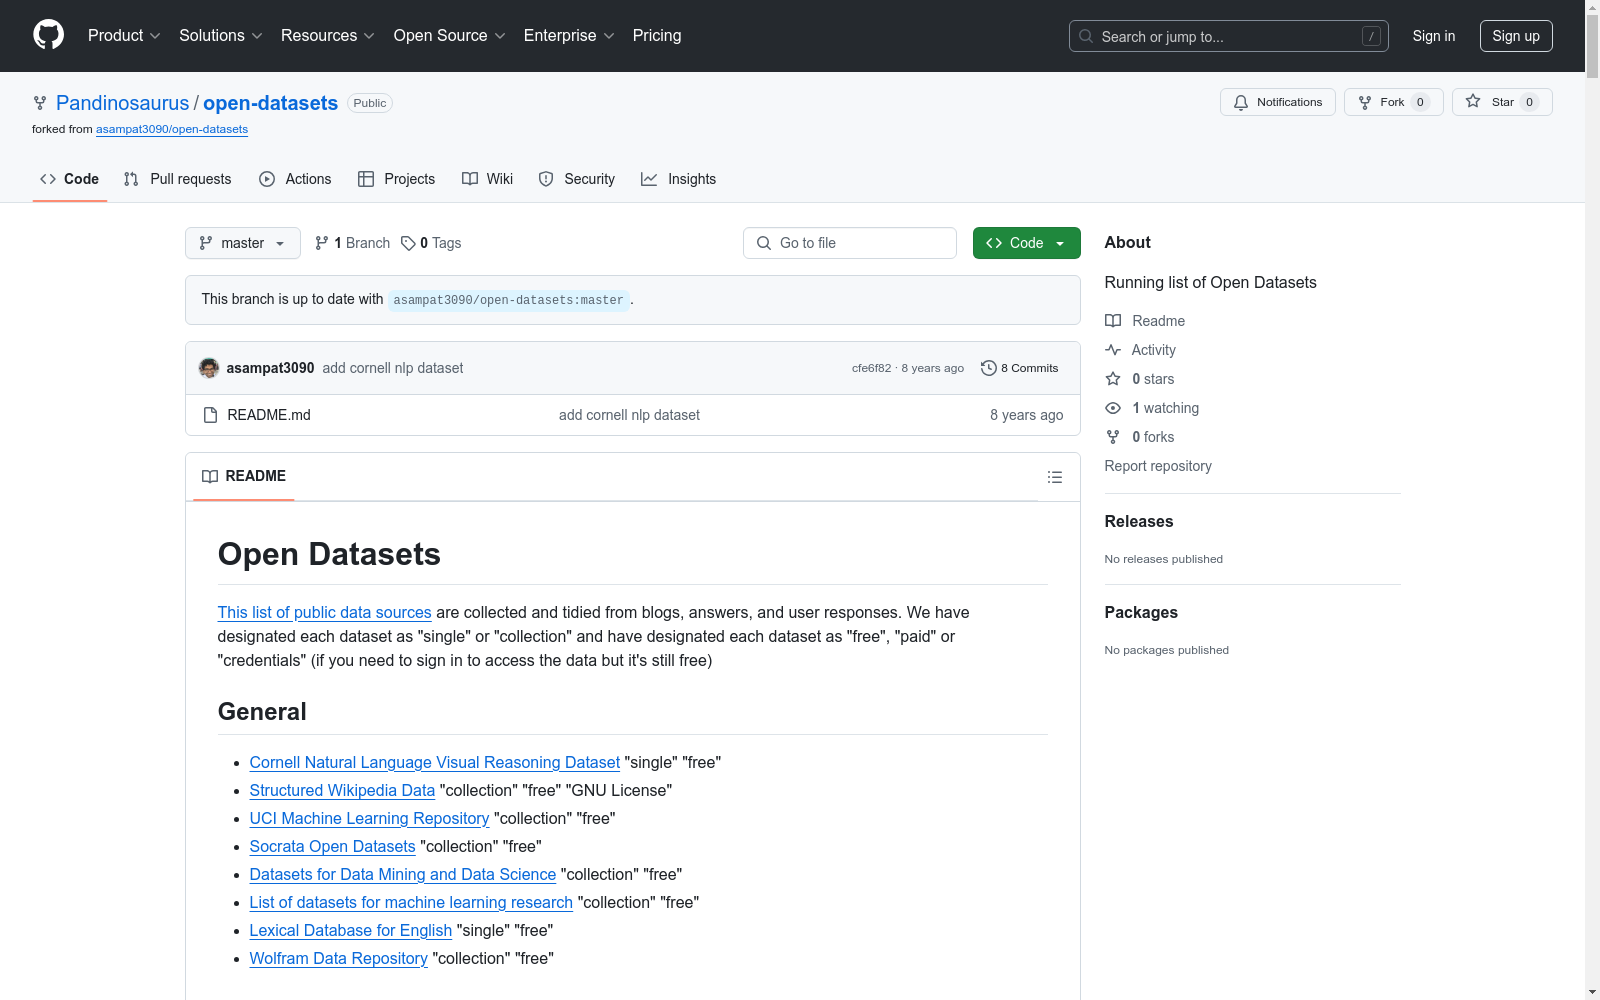This screenshot has height=1000, width=1600.
Task: Open the Pull requests tab
Action: tap(178, 179)
